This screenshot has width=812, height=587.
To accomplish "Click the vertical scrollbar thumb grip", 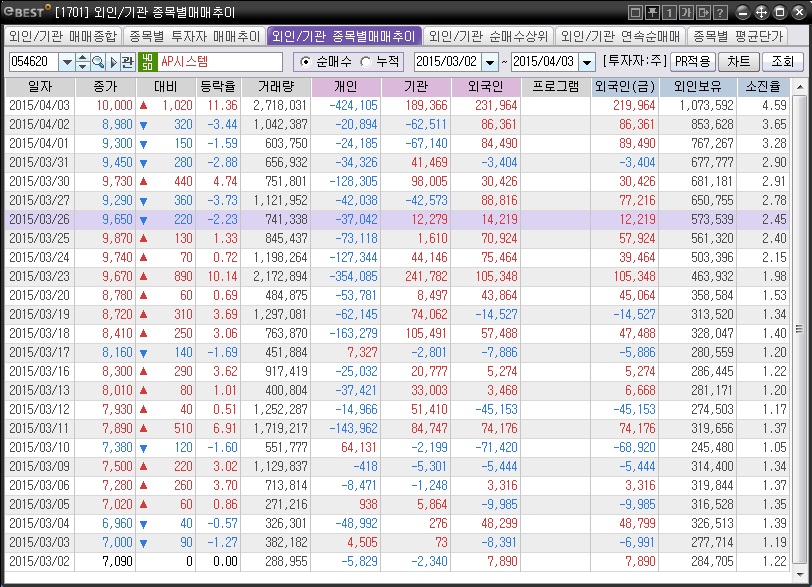I will (x=800, y=329).
